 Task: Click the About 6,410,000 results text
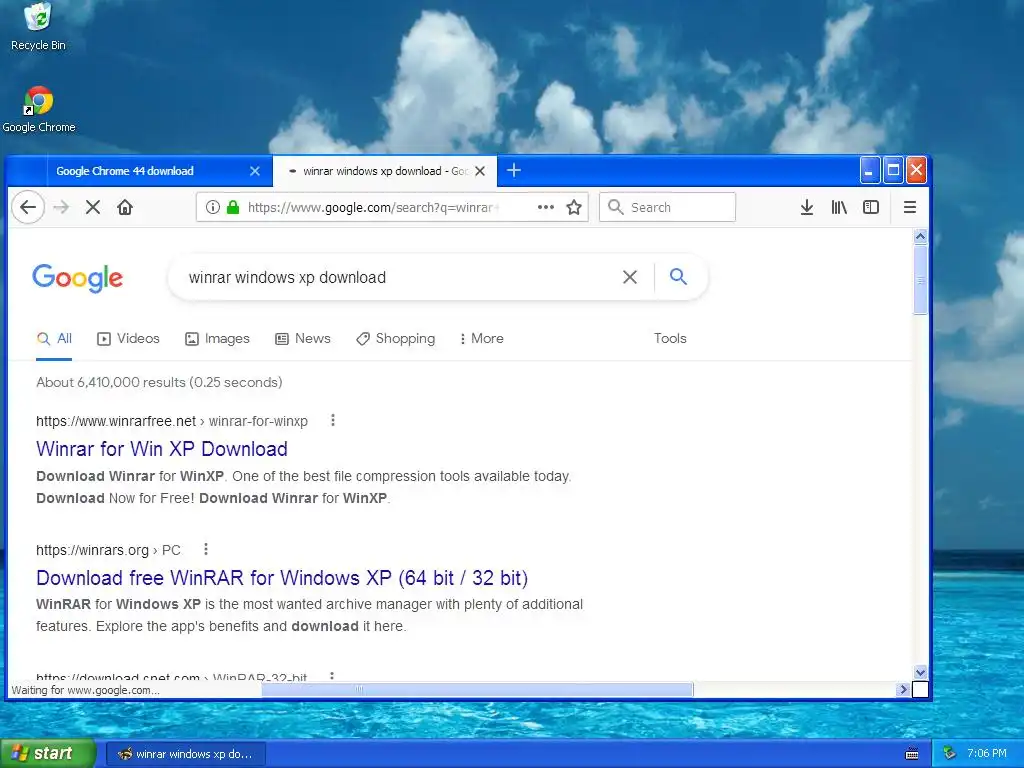(x=159, y=382)
